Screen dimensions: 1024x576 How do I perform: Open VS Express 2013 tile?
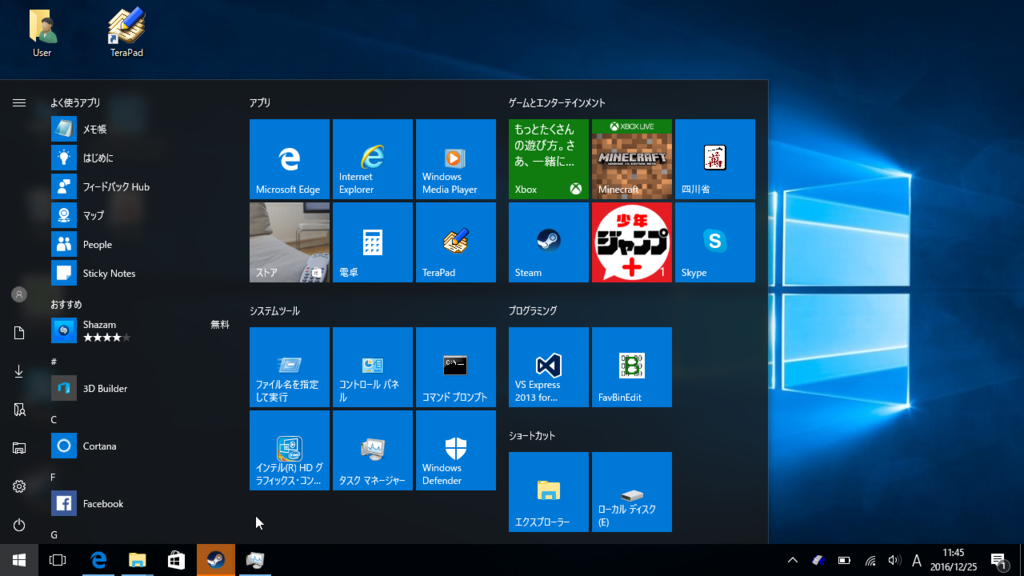click(x=549, y=367)
